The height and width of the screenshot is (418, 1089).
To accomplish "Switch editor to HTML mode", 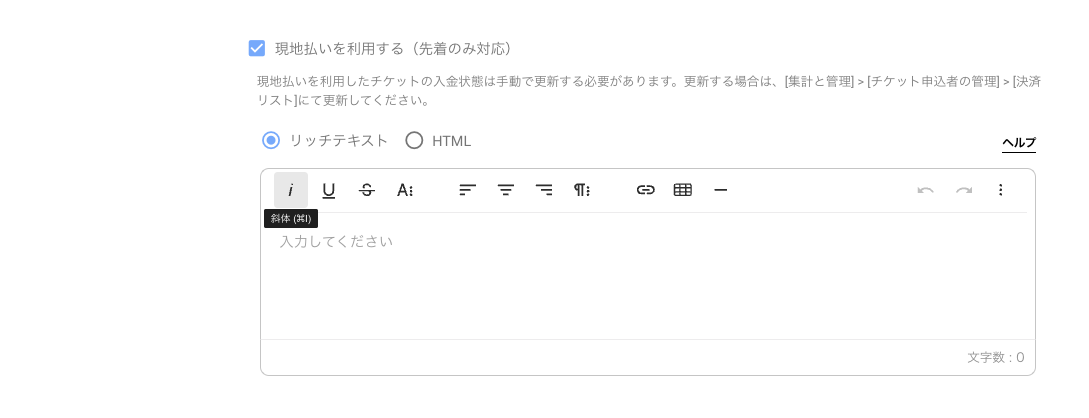I will (414, 141).
